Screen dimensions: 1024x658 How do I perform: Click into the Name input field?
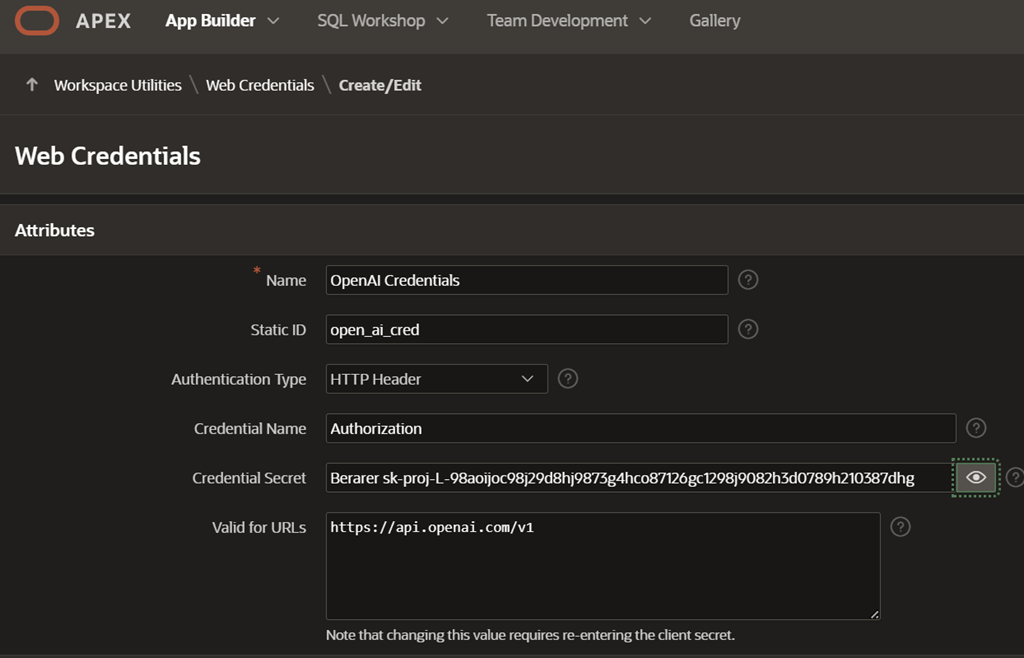point(527,280)
